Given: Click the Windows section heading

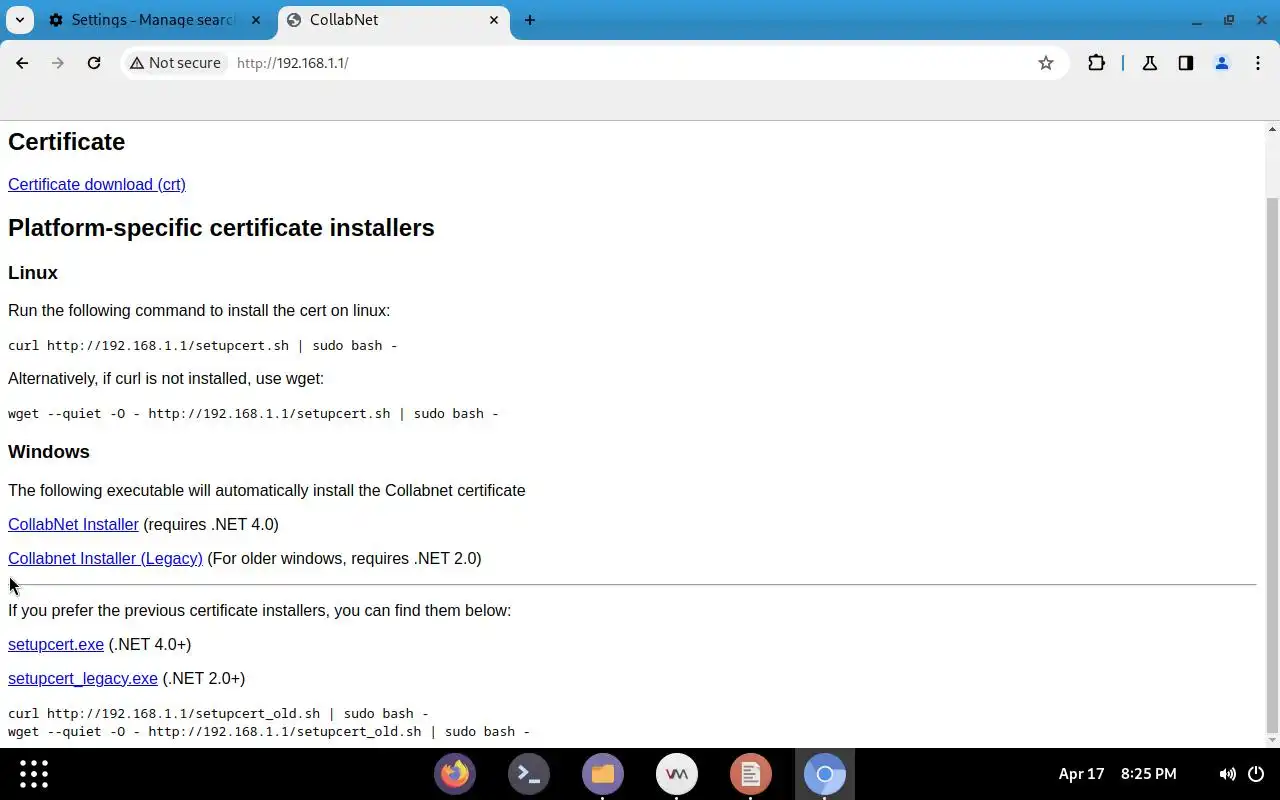Looking at the screenshot, I should pos(49,452).
